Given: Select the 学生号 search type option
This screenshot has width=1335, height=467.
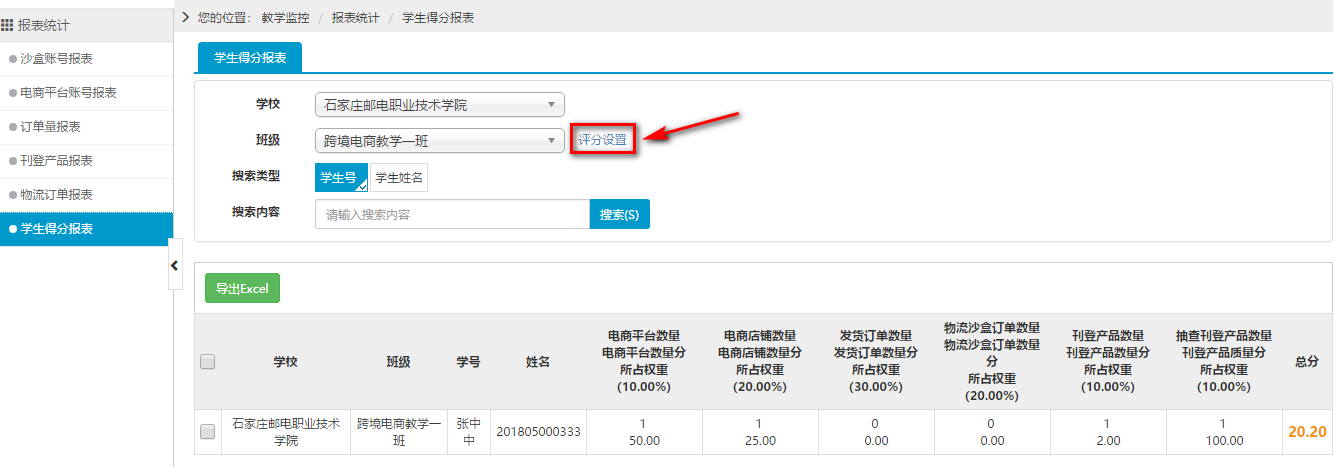Looking at the screenshot, I should click(x=340, y=178).
